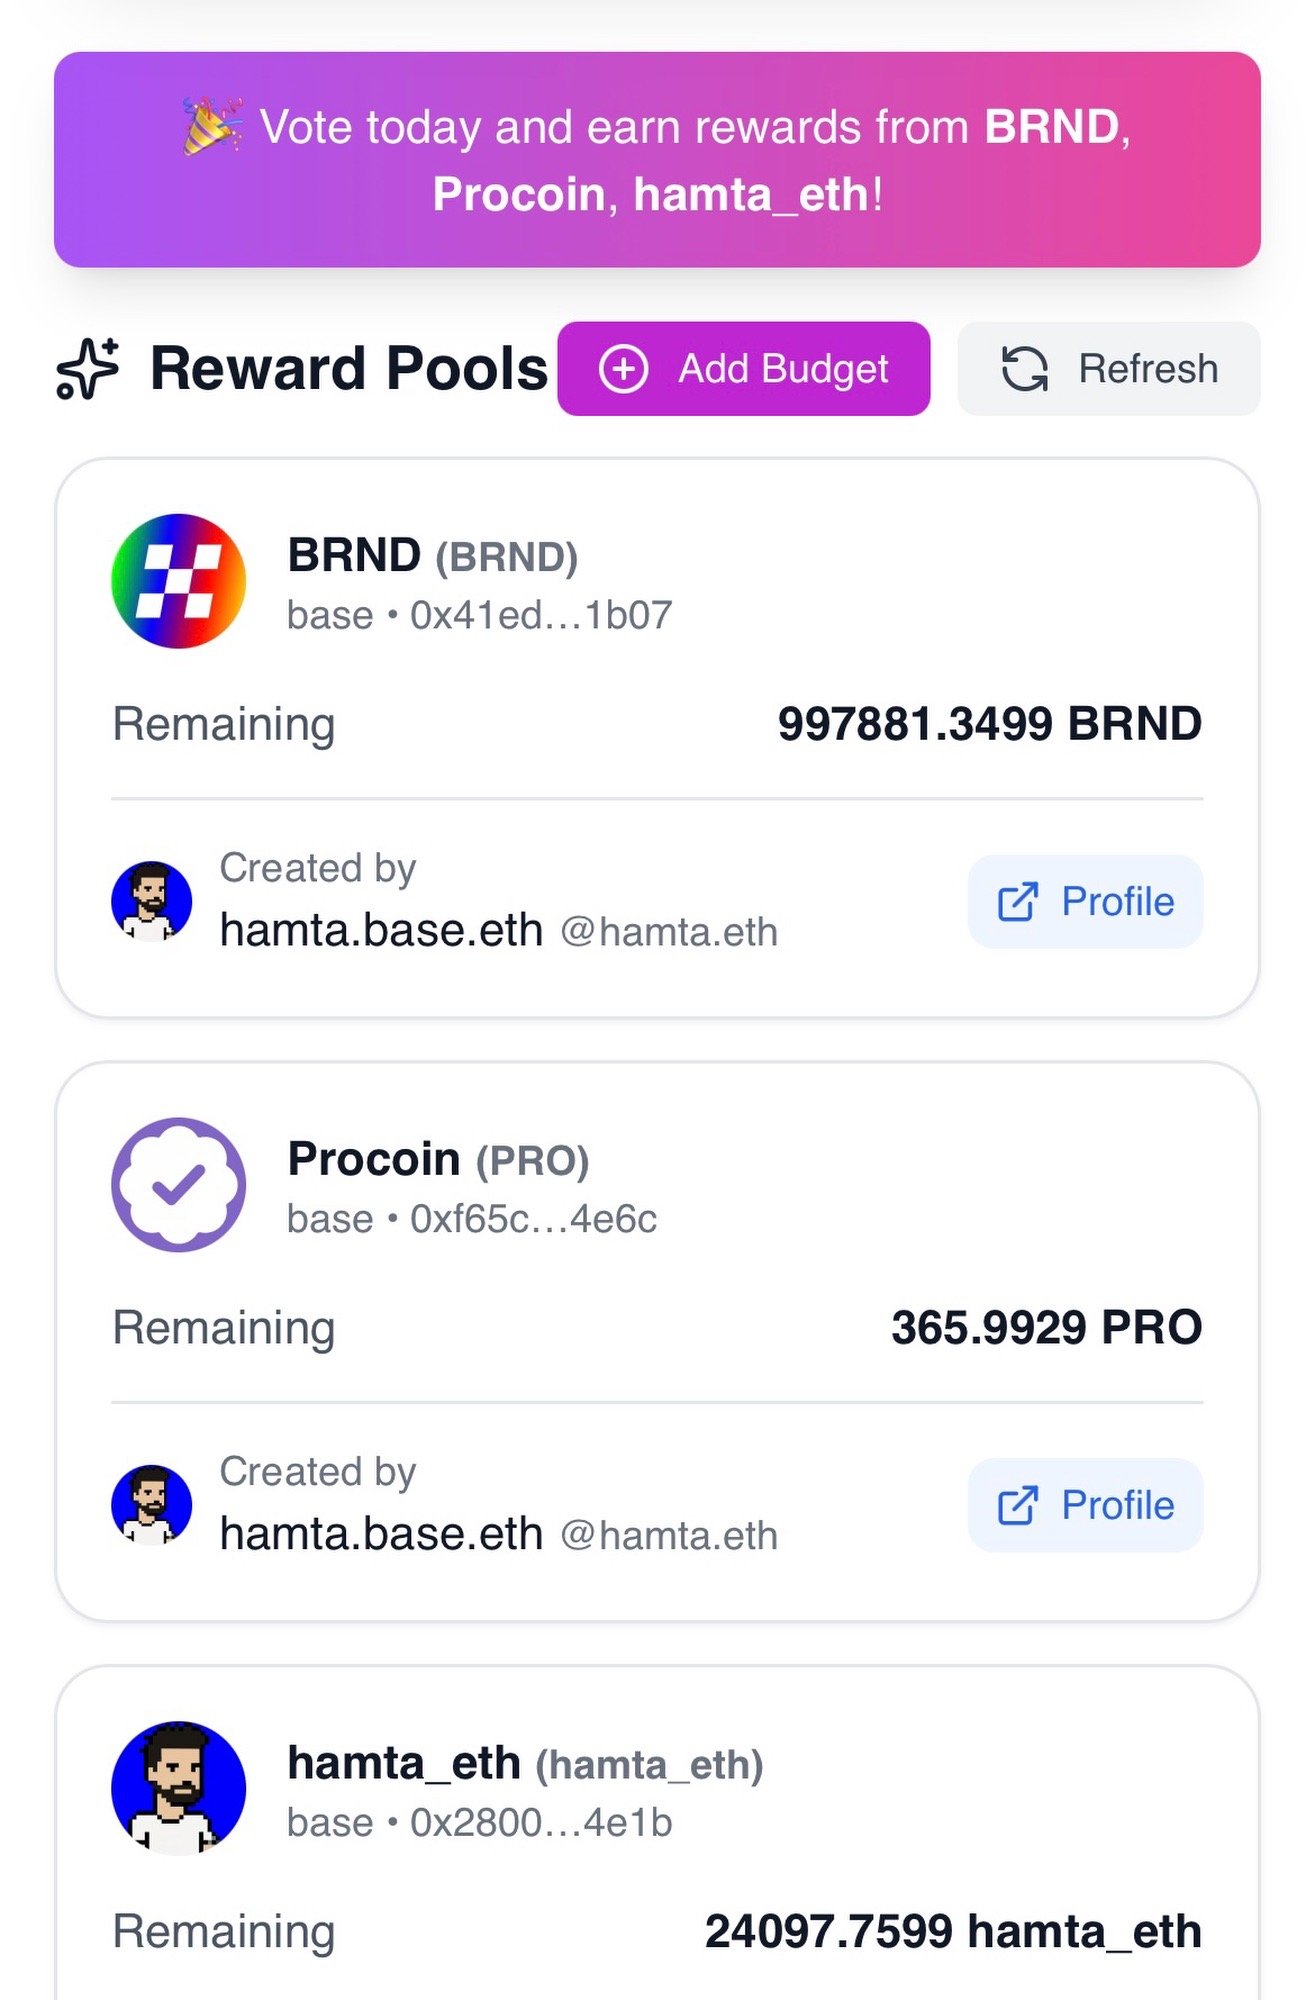Tap the Refresh button
This screenshot has height=2000, width=1315.
click(x=1108, y=369)
